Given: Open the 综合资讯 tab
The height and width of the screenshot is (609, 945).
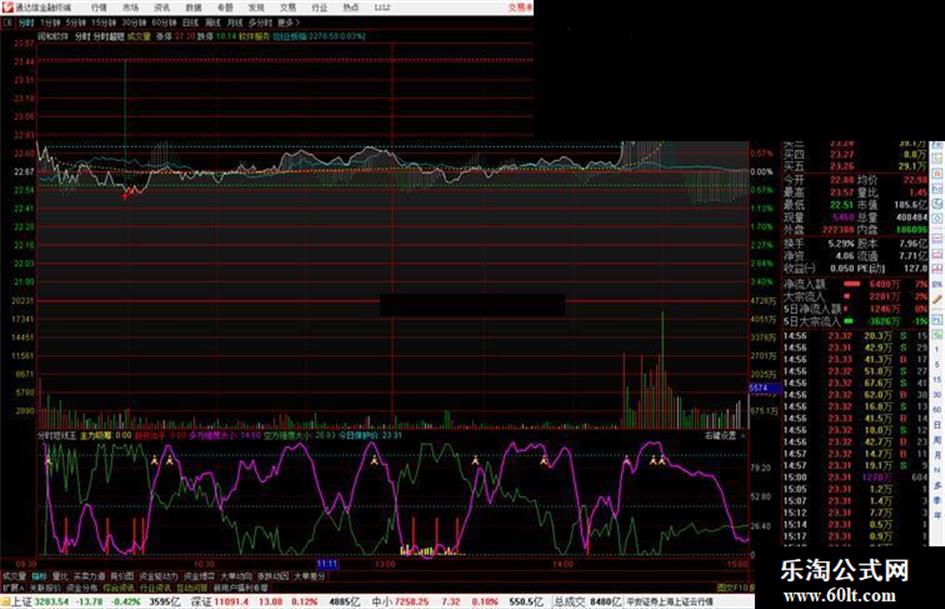Looking at the screenshot, I should tap(119, 587).
